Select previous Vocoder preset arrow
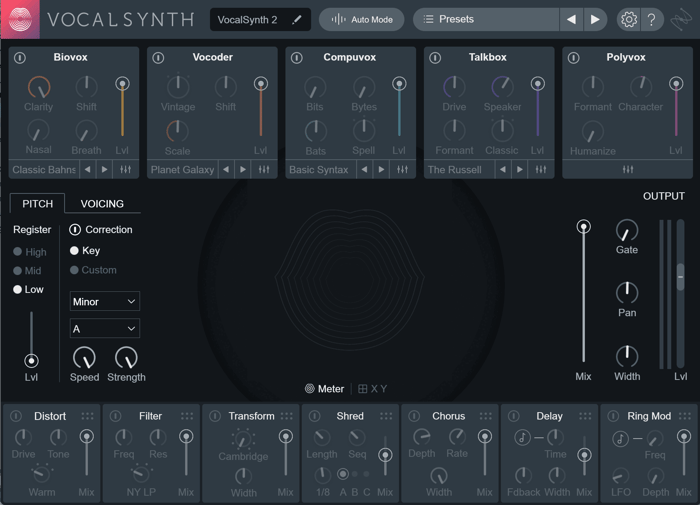The width and height of the screenshot is (700, 505). pyautogui.click(x=226, y=170)
